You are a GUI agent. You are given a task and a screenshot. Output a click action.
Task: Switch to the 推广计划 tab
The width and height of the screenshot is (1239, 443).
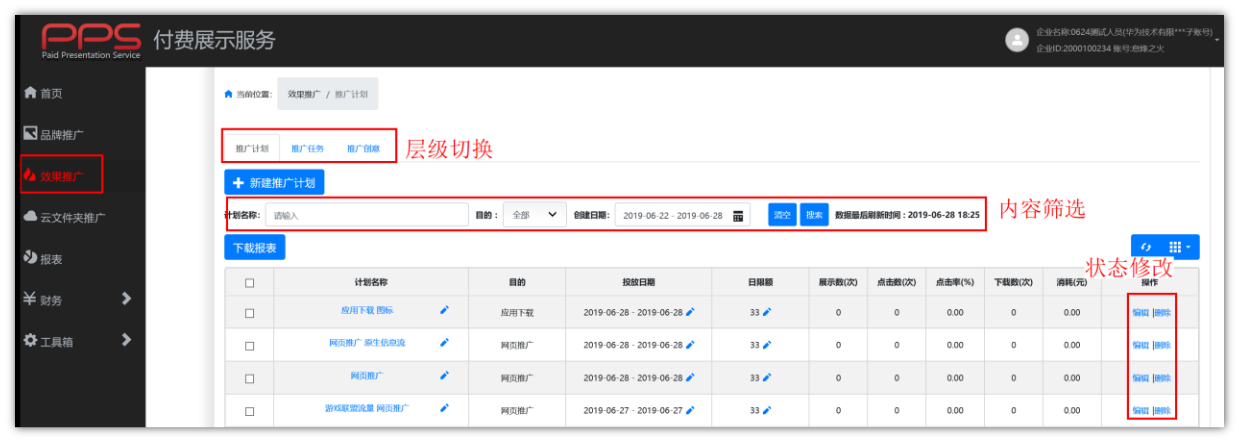[251, 148]
